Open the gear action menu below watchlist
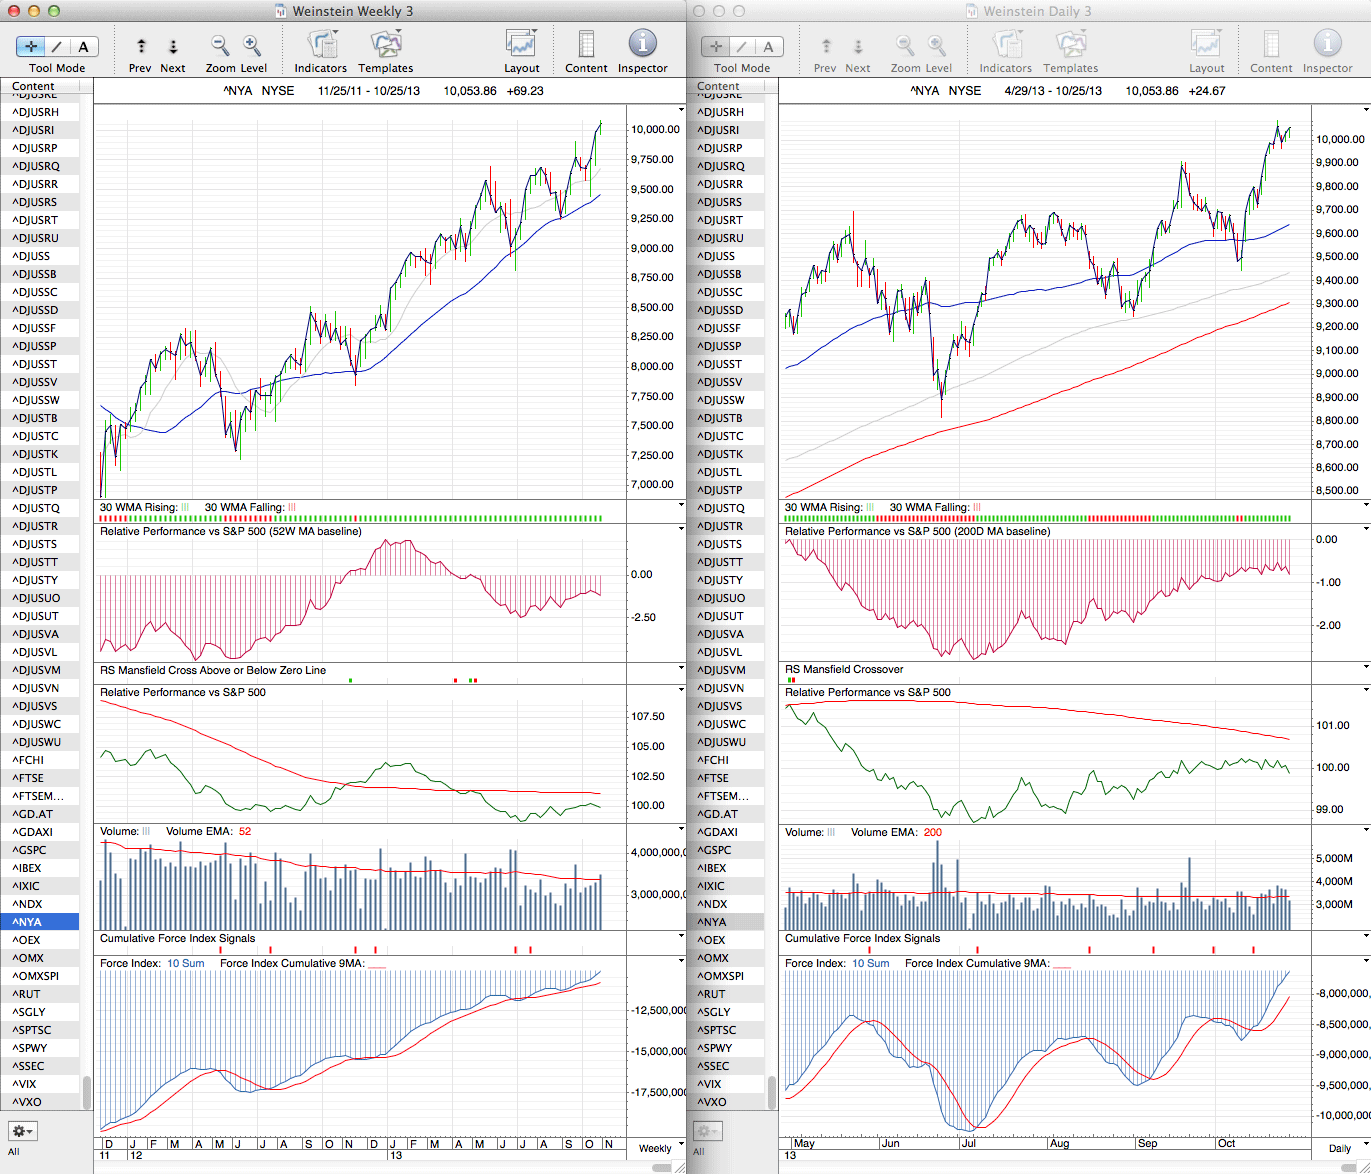Screen dimensions: 1371x1174 [x=22, y=1131]
